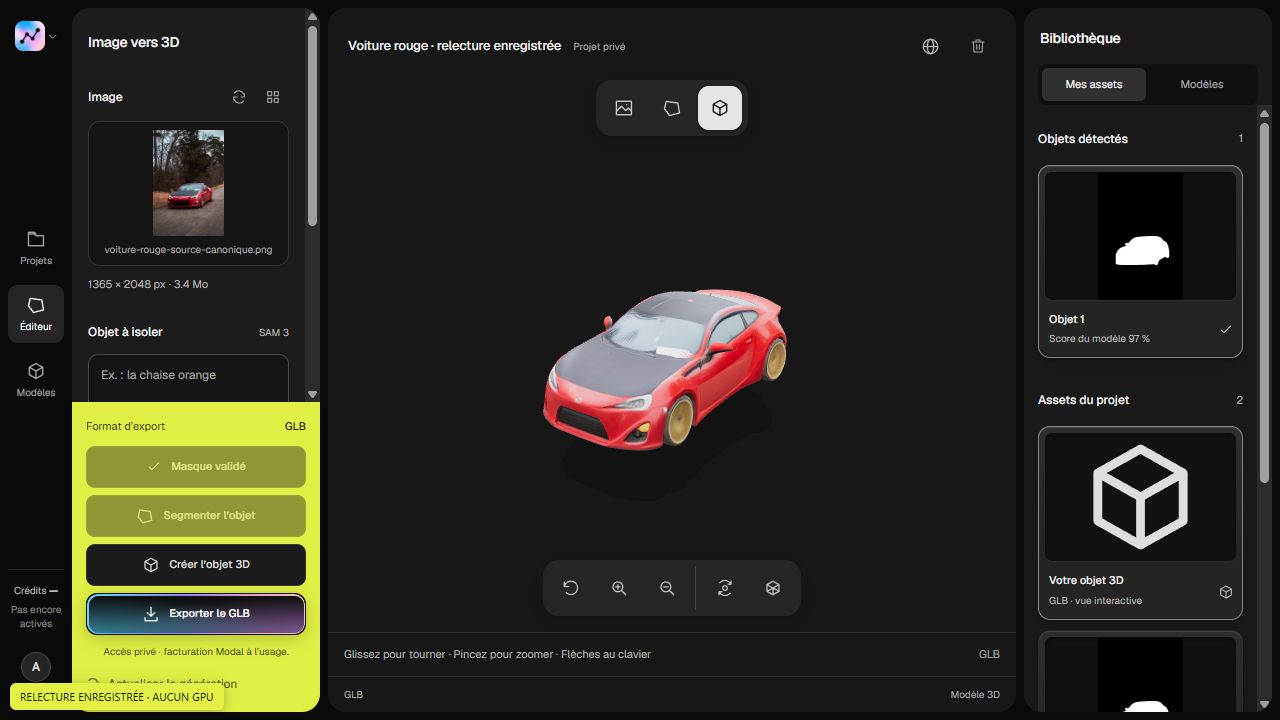Screen dimensions: 1280x720
Task: Switch to the 3D cube view tab
Action: (x=720, y=108)
